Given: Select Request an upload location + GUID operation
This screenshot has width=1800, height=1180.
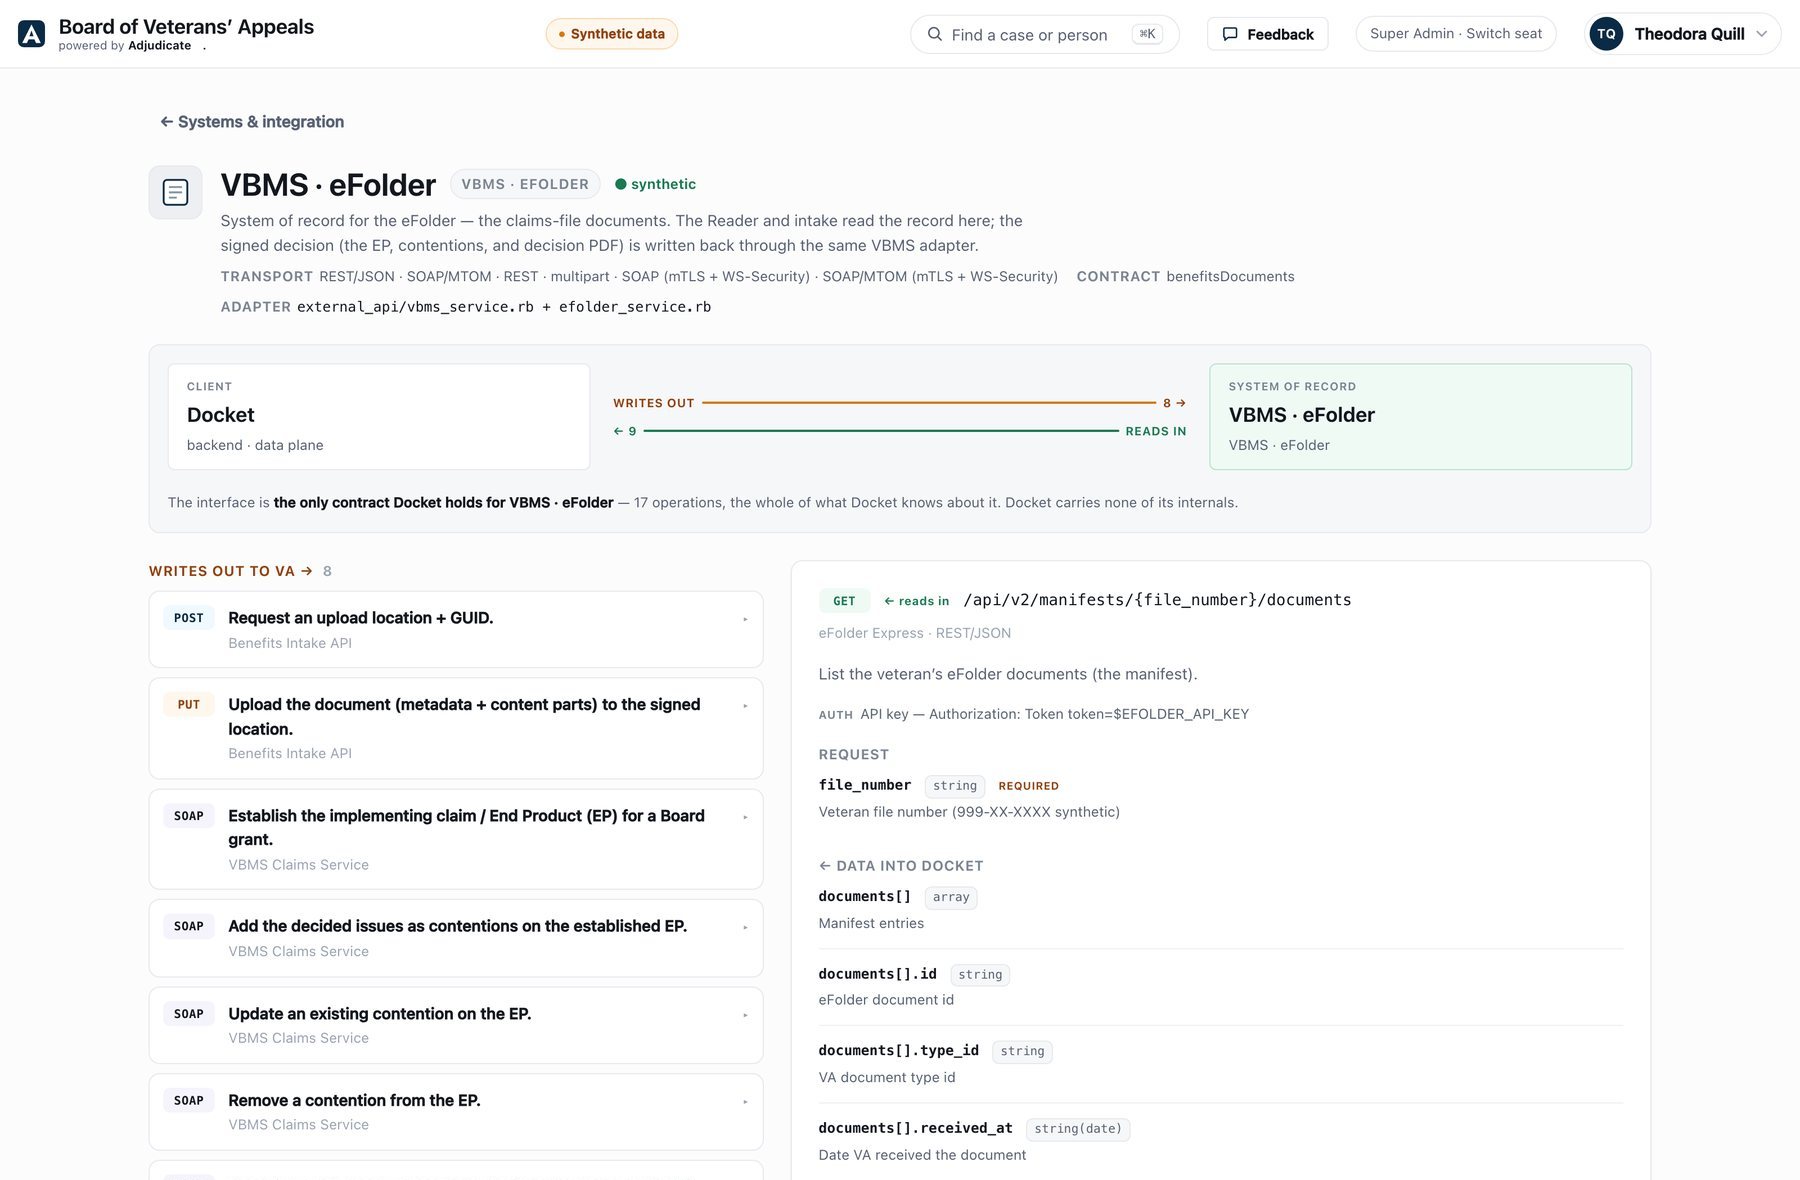Looking at the screenshot, I should click(x=456, y=629).
